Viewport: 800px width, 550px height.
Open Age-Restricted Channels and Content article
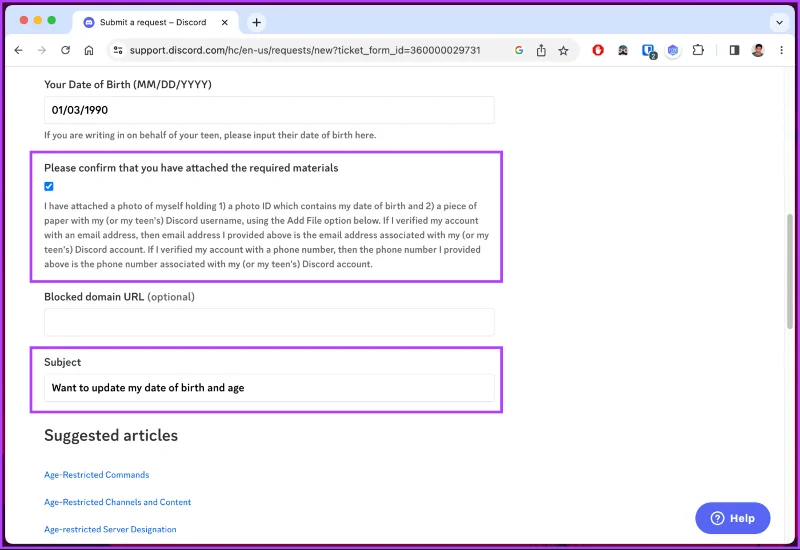click(117, 502)
